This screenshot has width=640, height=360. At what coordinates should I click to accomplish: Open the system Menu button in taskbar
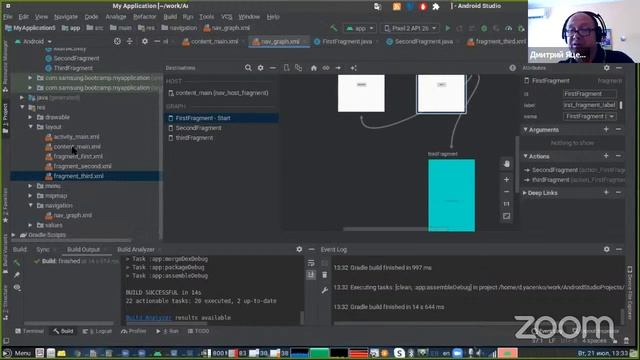(17, 353)
